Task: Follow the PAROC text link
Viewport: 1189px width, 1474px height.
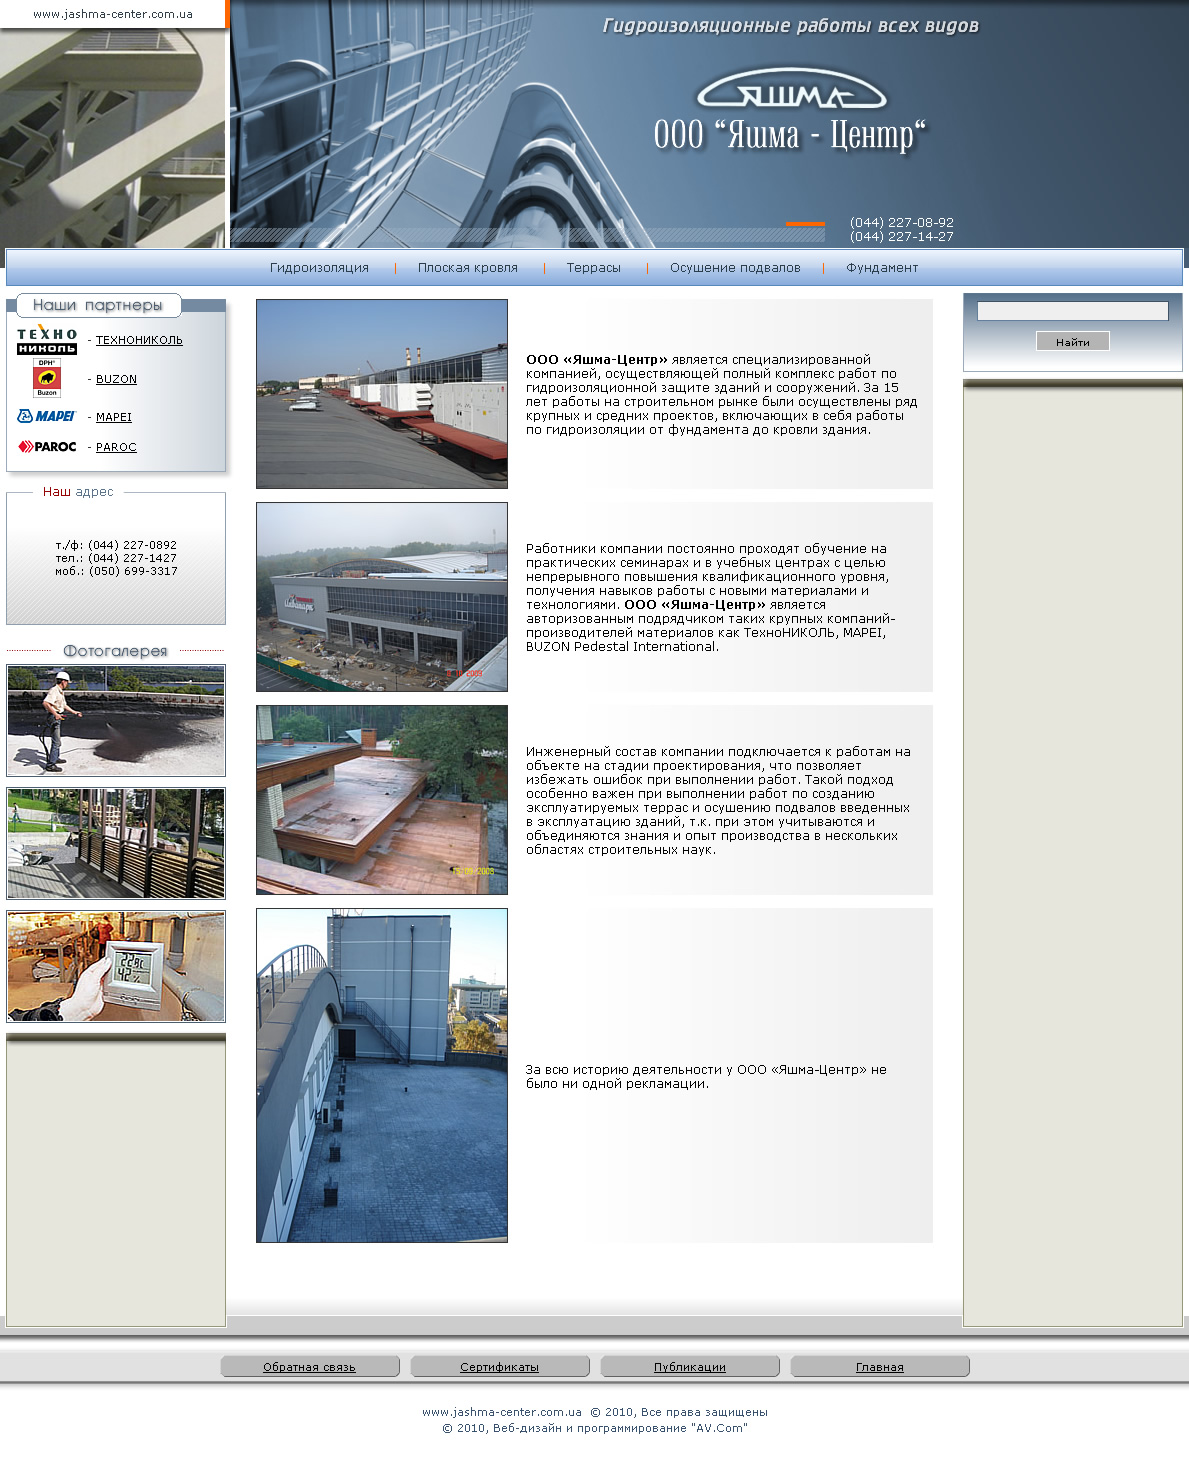Action: pyautogui.click(x=116, y=447)
